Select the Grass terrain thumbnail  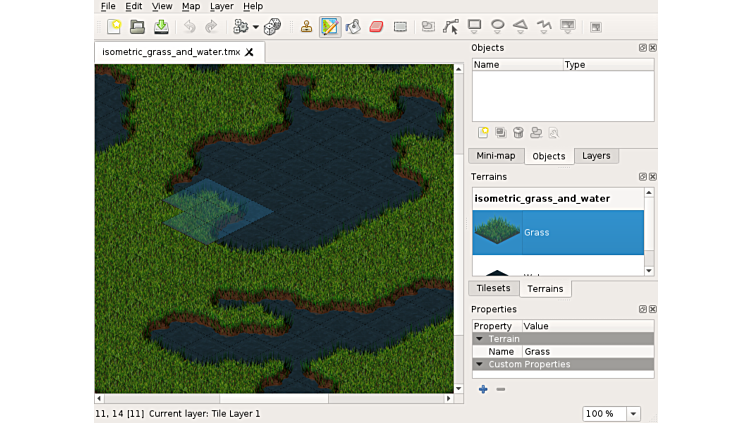497,232
